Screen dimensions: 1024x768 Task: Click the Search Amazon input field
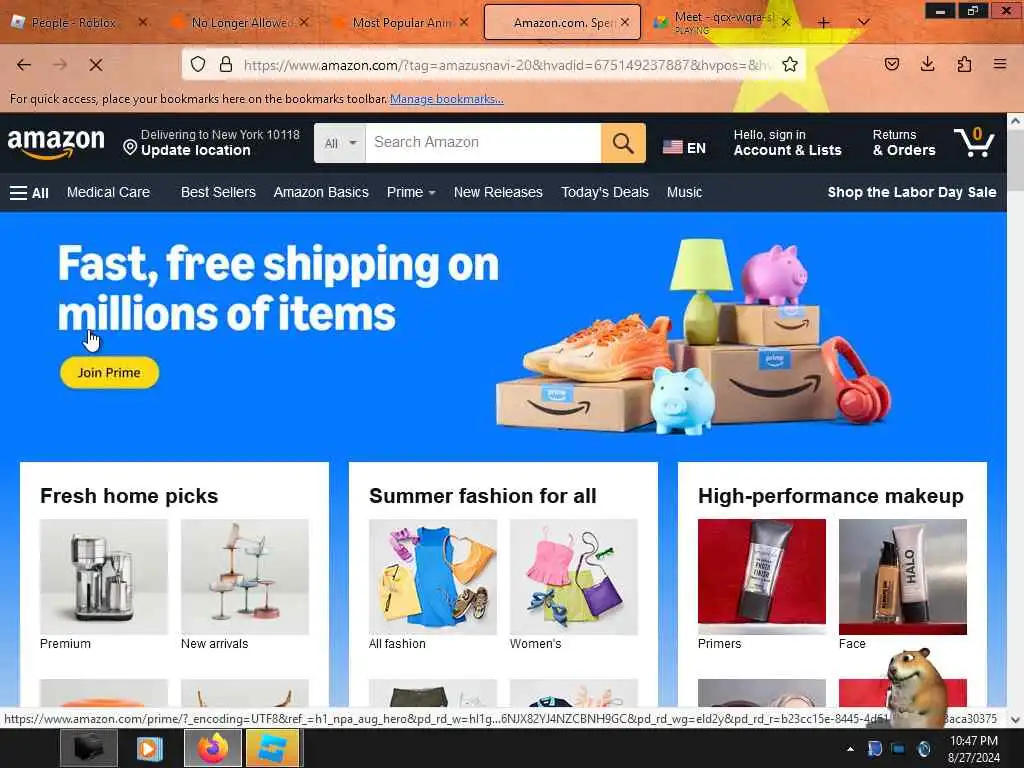tap(483, 143)
